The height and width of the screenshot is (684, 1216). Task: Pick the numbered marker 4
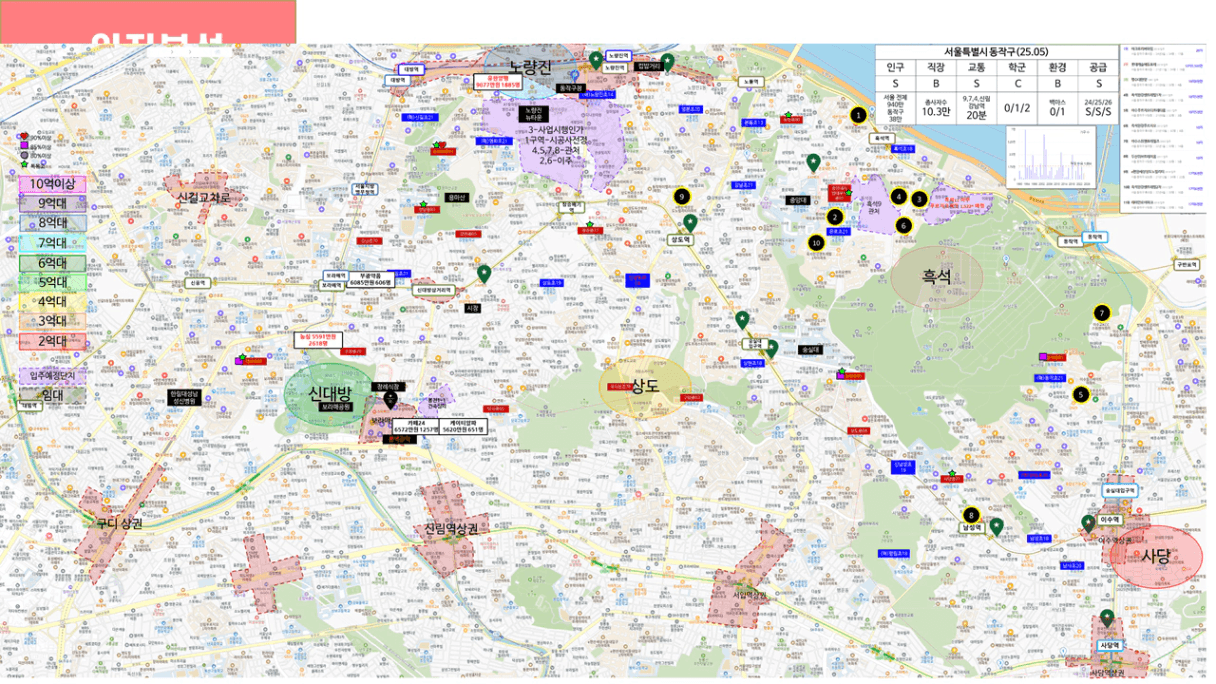(899, 196)
